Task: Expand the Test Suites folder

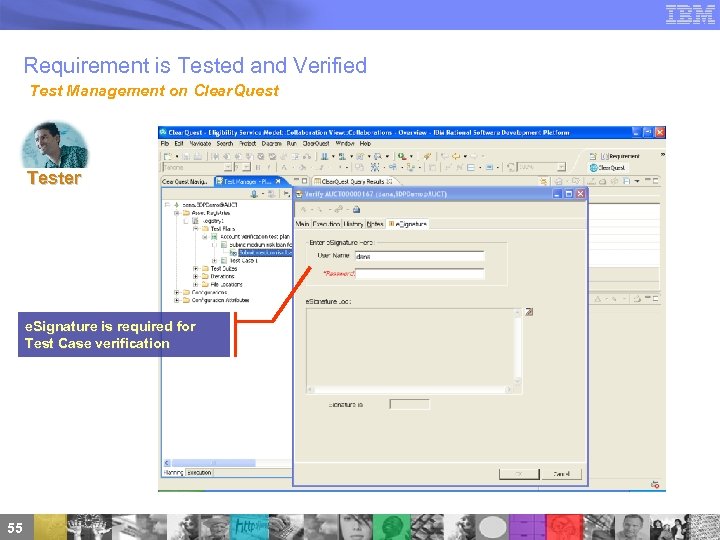Action: [x=196, y=269]
